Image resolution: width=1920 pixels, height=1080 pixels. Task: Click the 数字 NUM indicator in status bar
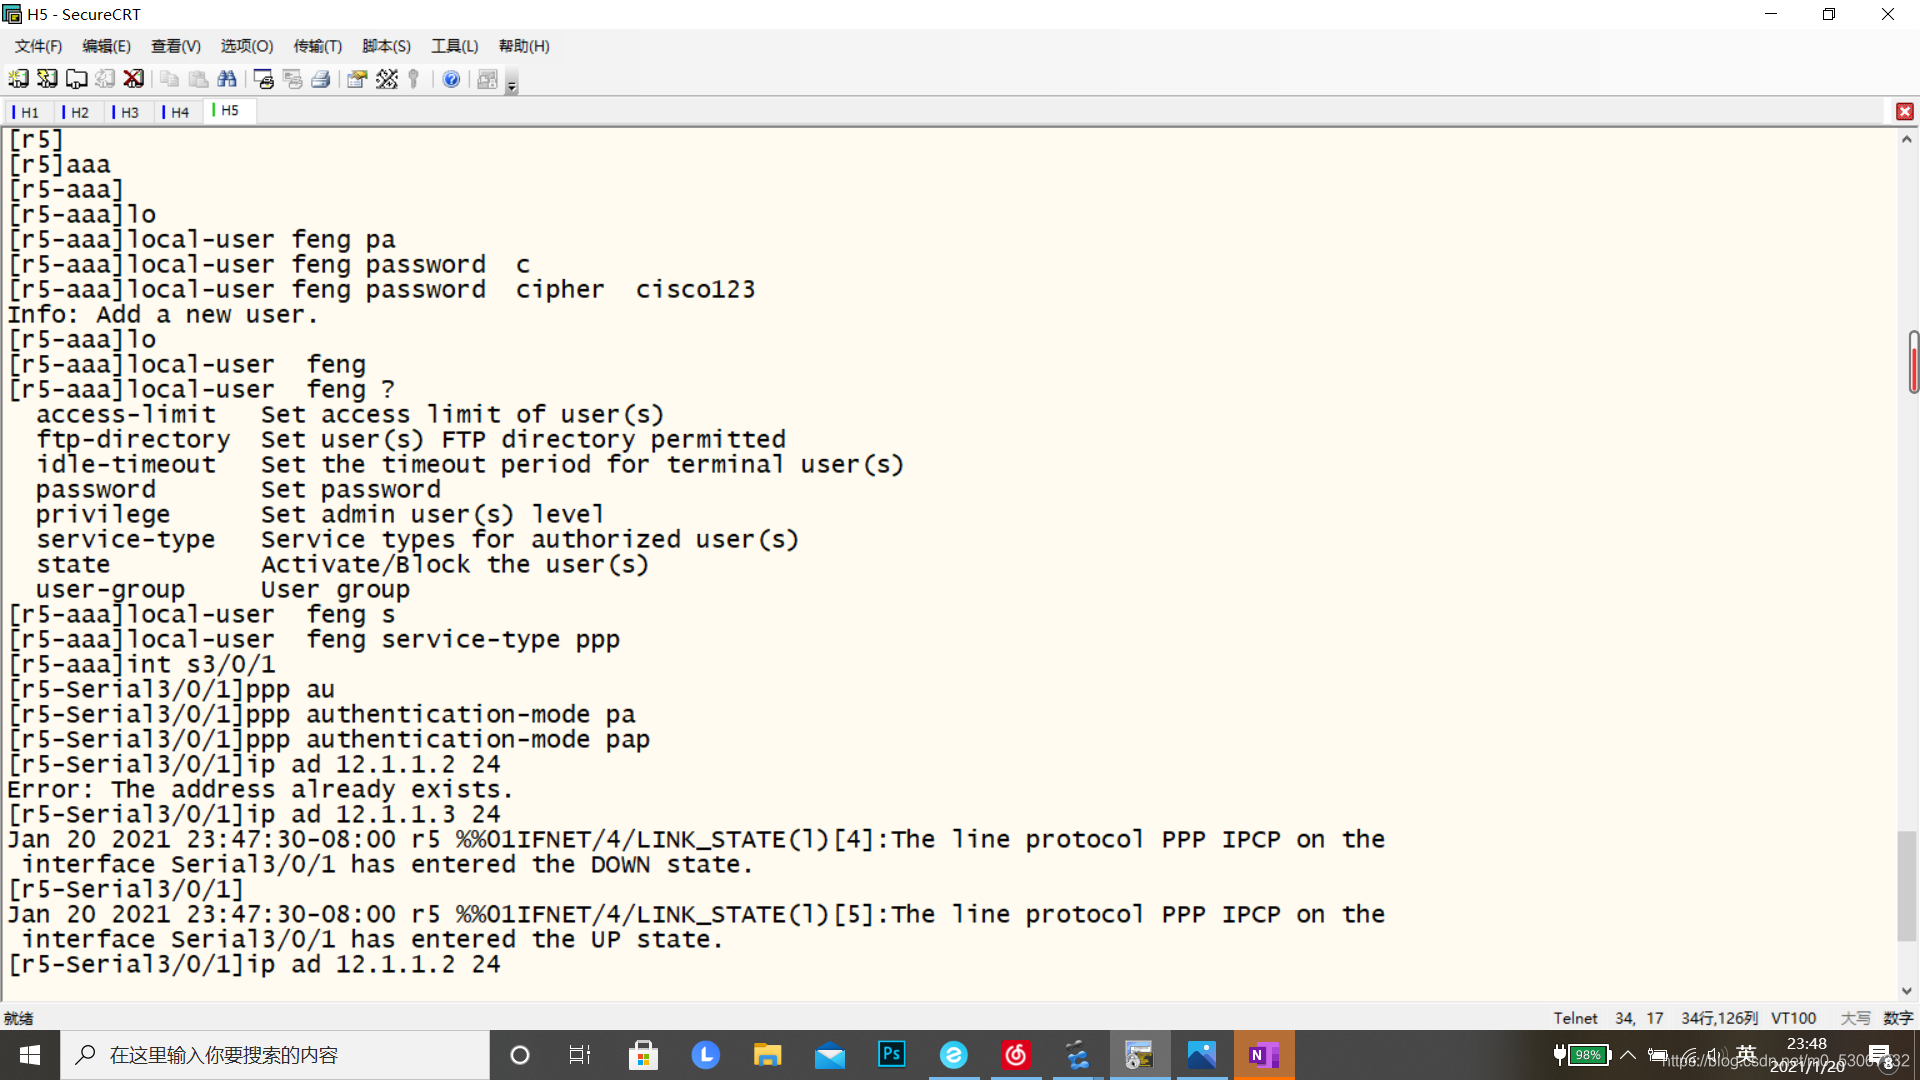[1898, 1018]
